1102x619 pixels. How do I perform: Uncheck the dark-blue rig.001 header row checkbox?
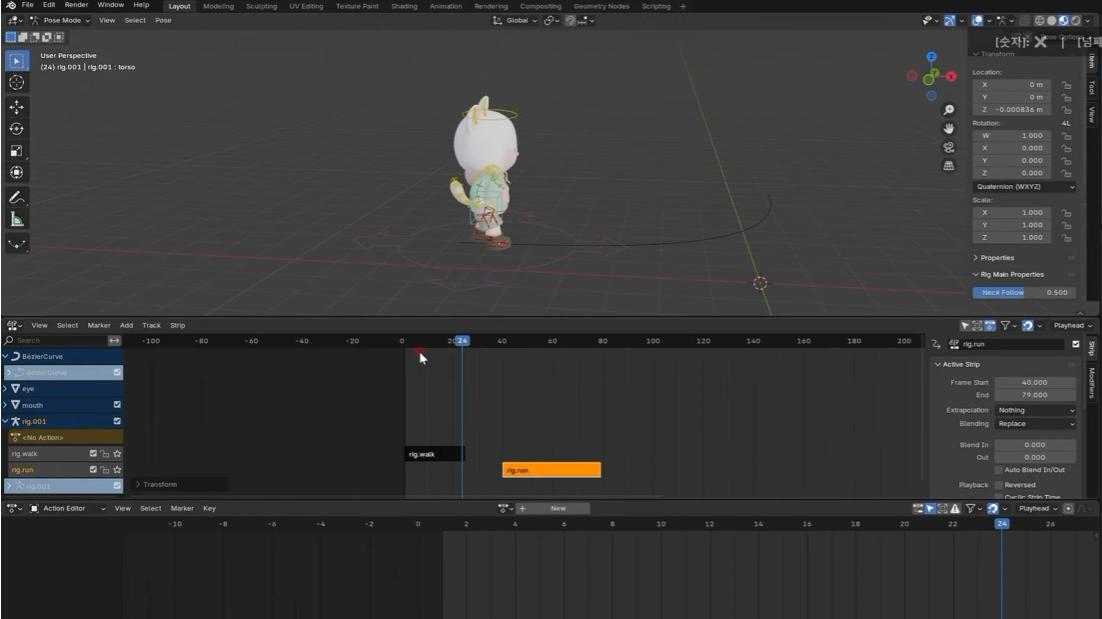[x=117, y=422]
